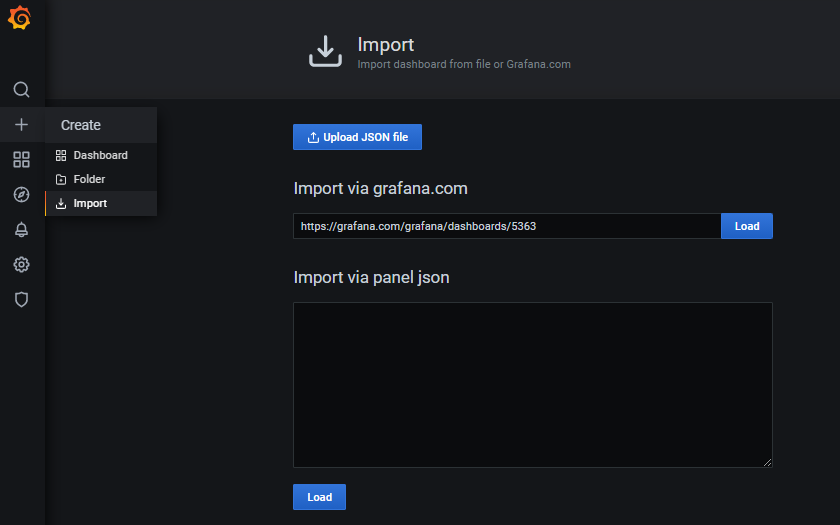Focus the grafana.com dashboard URL input
840x525 pixels.
pyautogui.click(x=507, y=226)
